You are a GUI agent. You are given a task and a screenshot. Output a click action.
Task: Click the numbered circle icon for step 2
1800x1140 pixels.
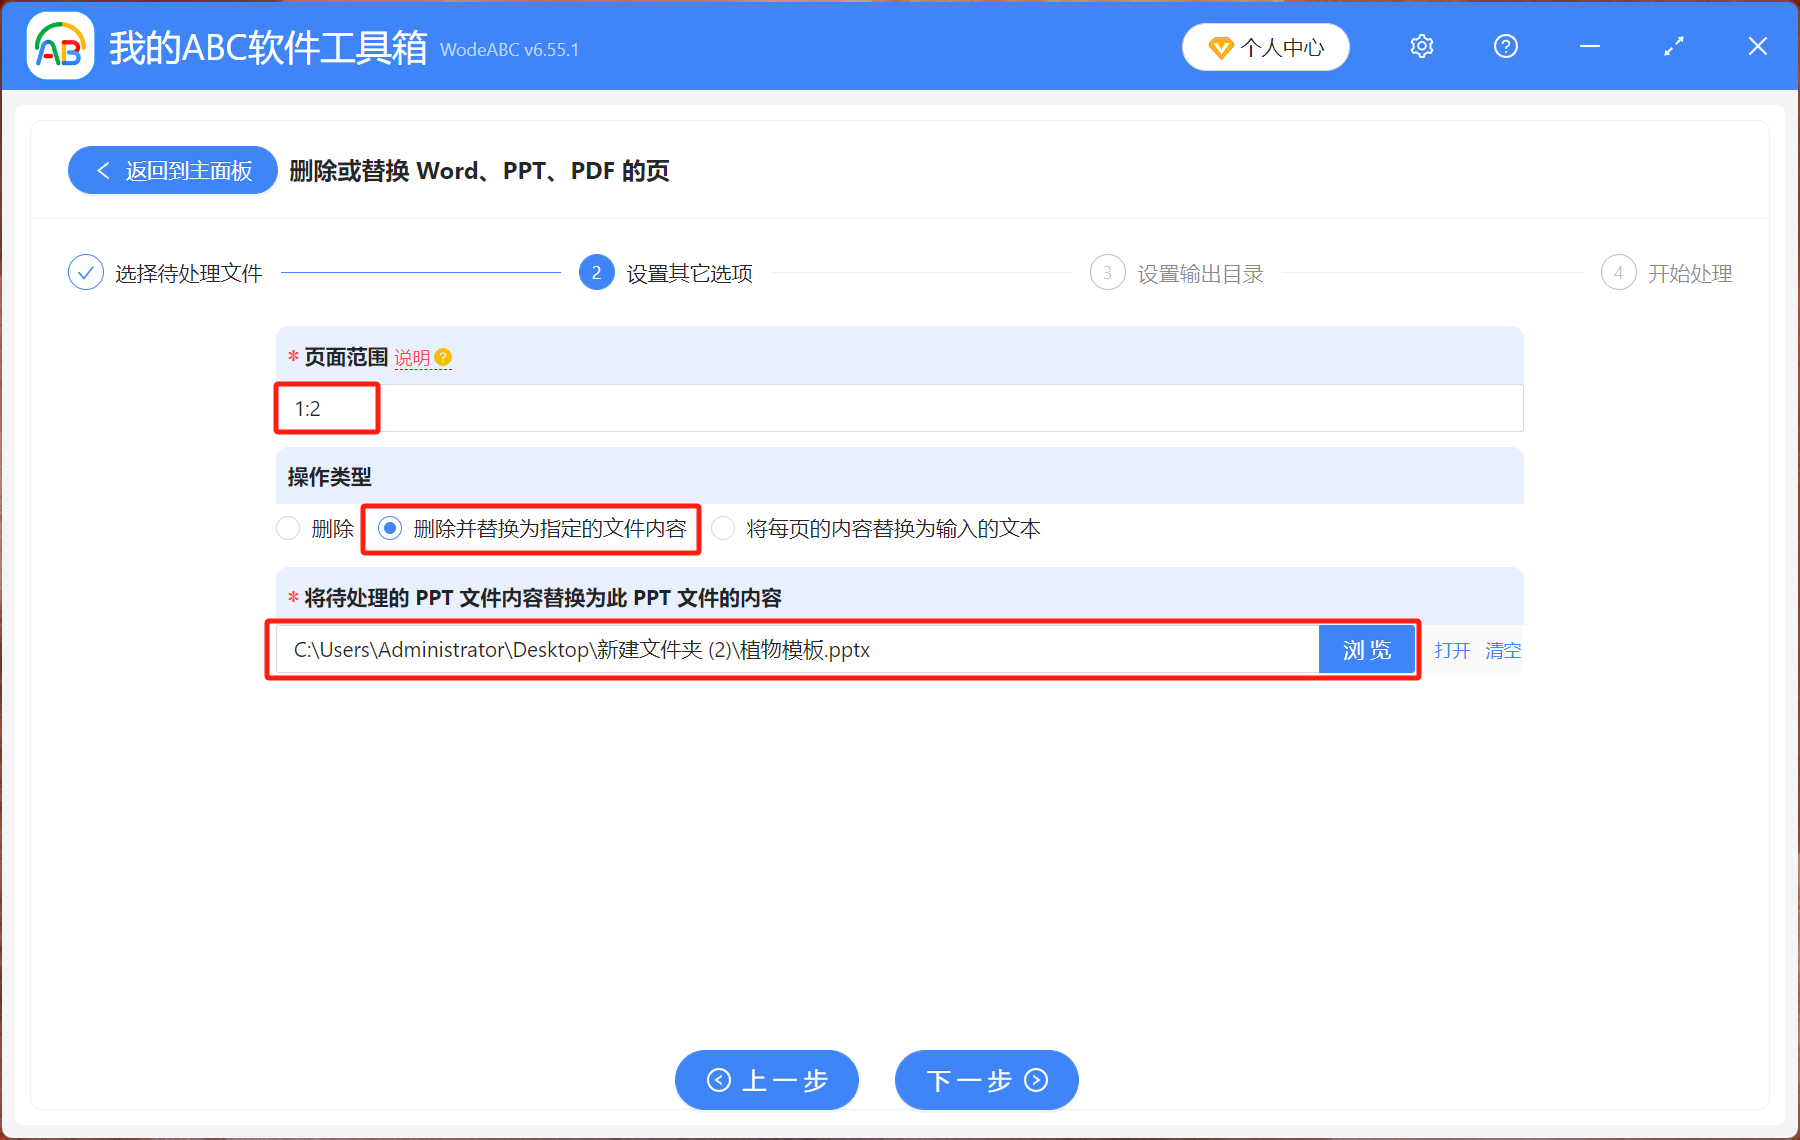[595, 271]
